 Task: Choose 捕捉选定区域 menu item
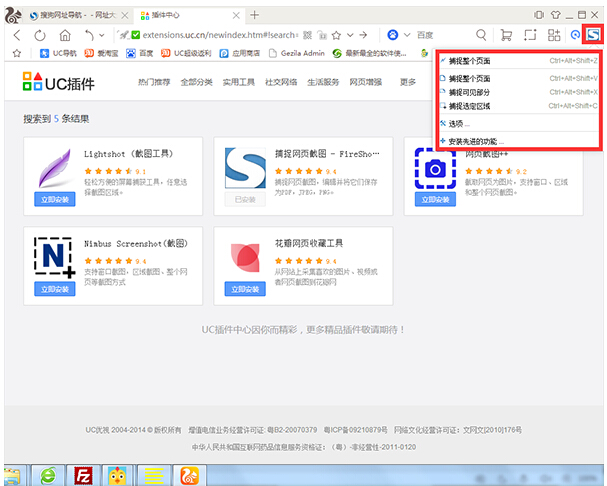[x=519, y=106]
